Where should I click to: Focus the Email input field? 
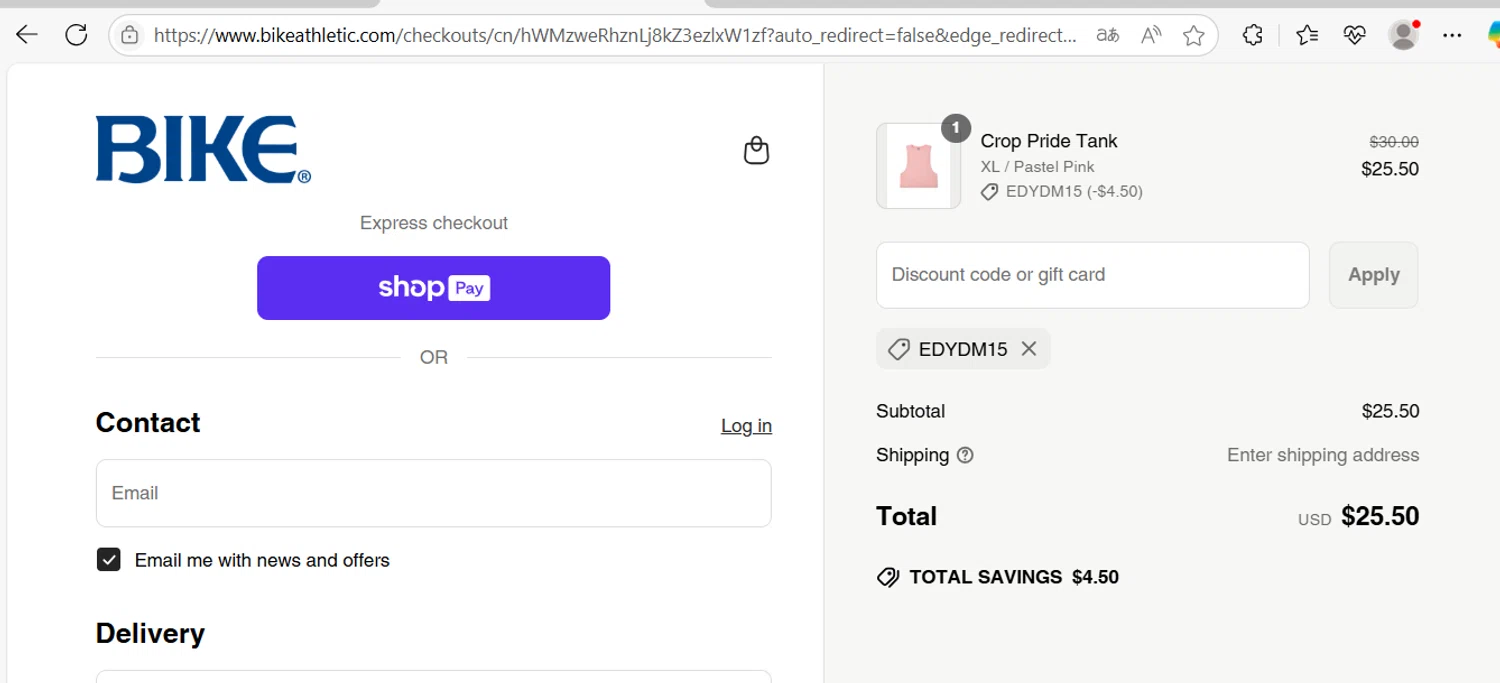click(434, 493)
